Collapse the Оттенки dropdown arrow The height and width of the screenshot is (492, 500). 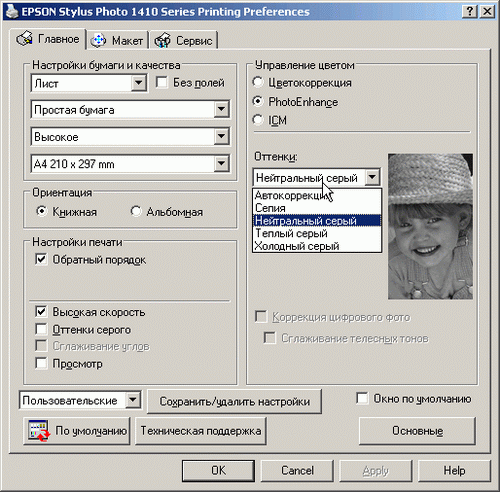[372, 177]
